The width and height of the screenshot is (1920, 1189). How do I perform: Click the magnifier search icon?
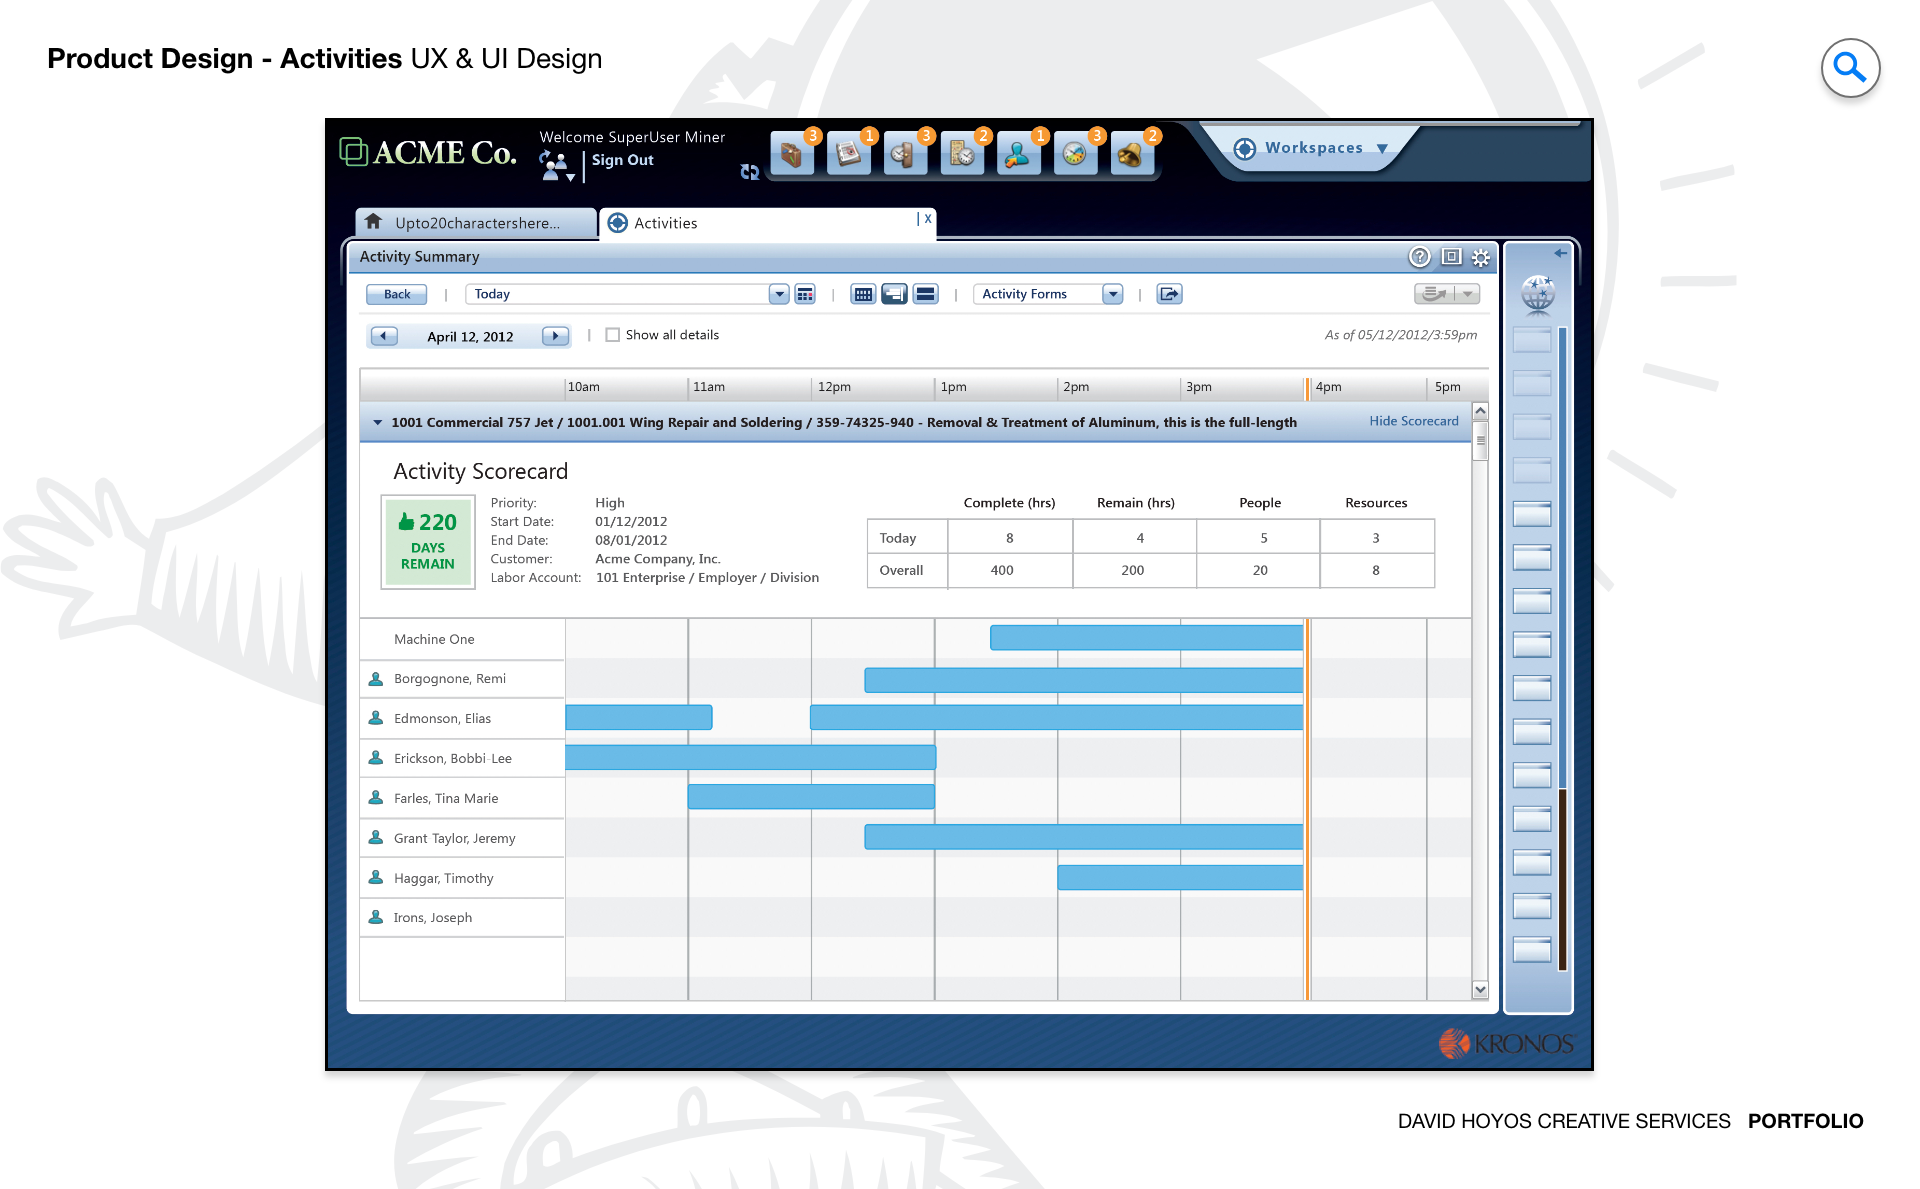tap(1850, 68)
